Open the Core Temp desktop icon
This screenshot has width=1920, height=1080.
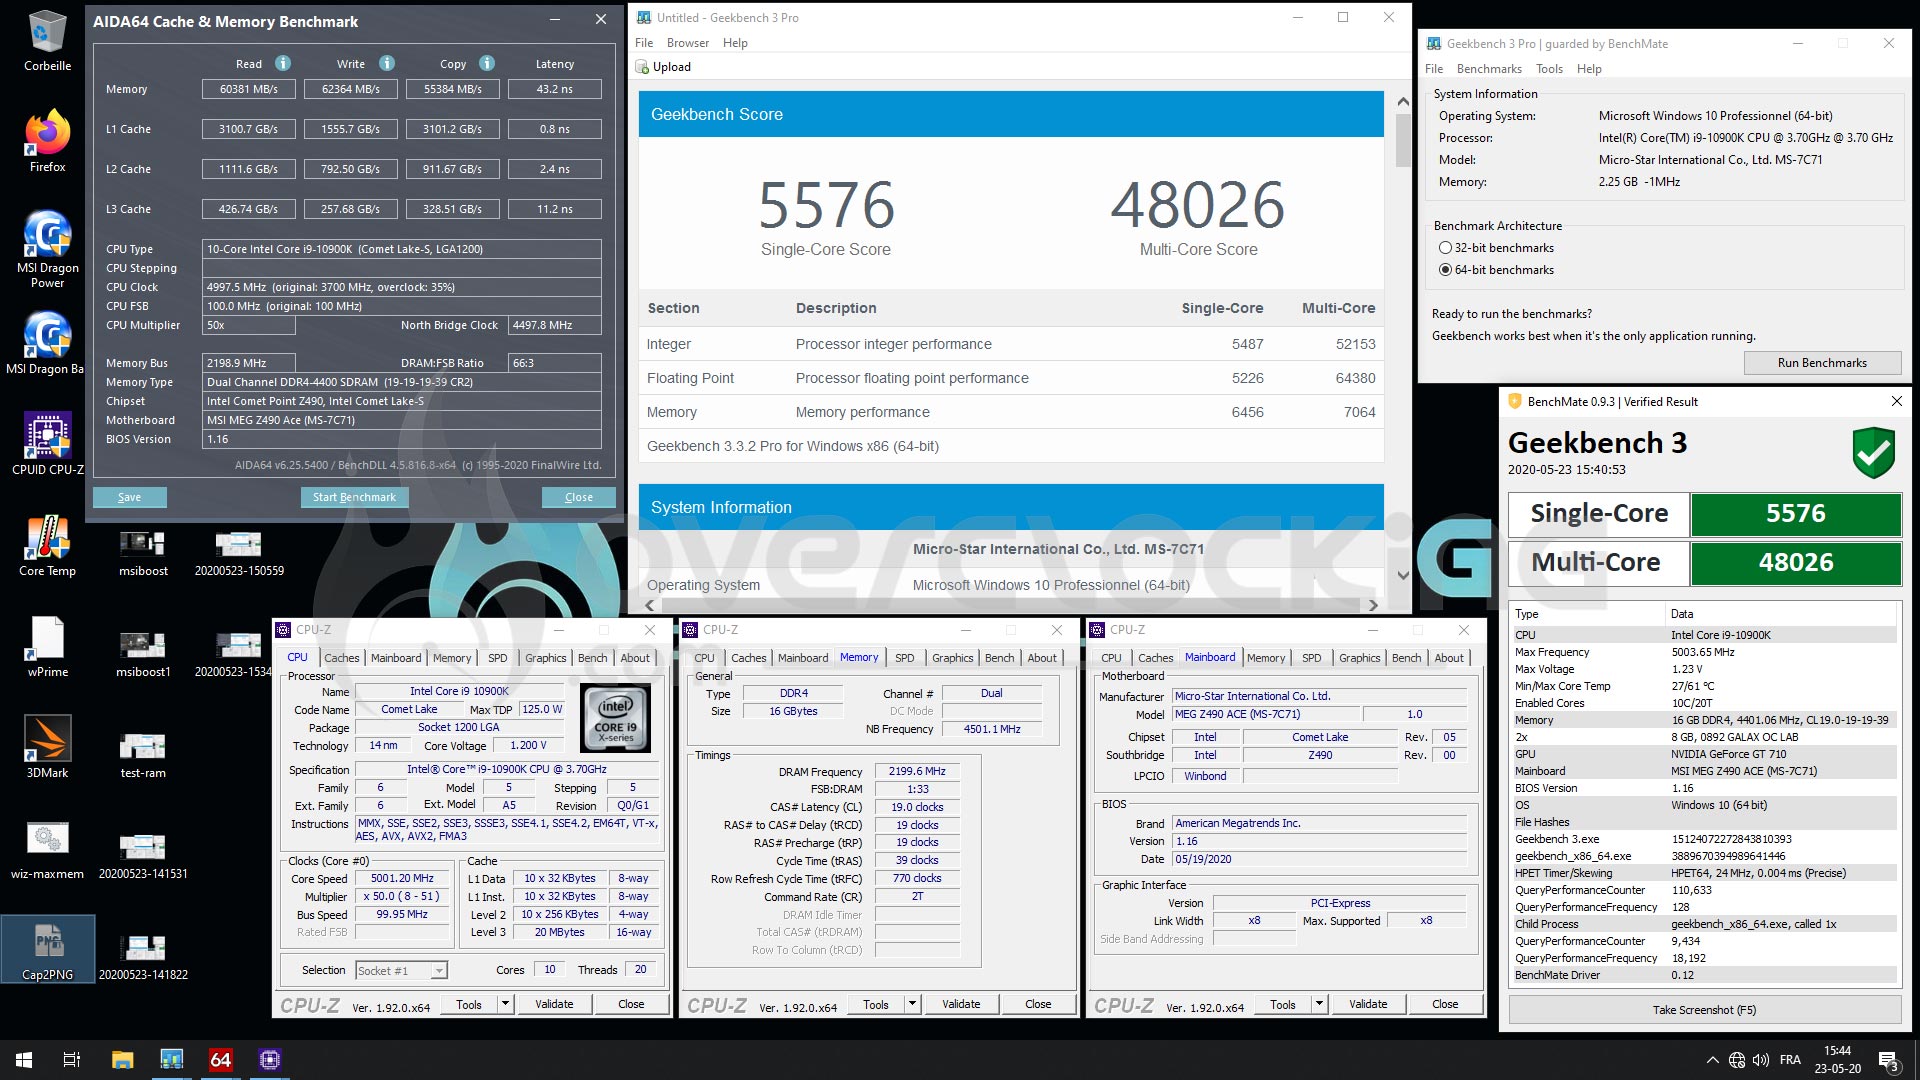47,545
